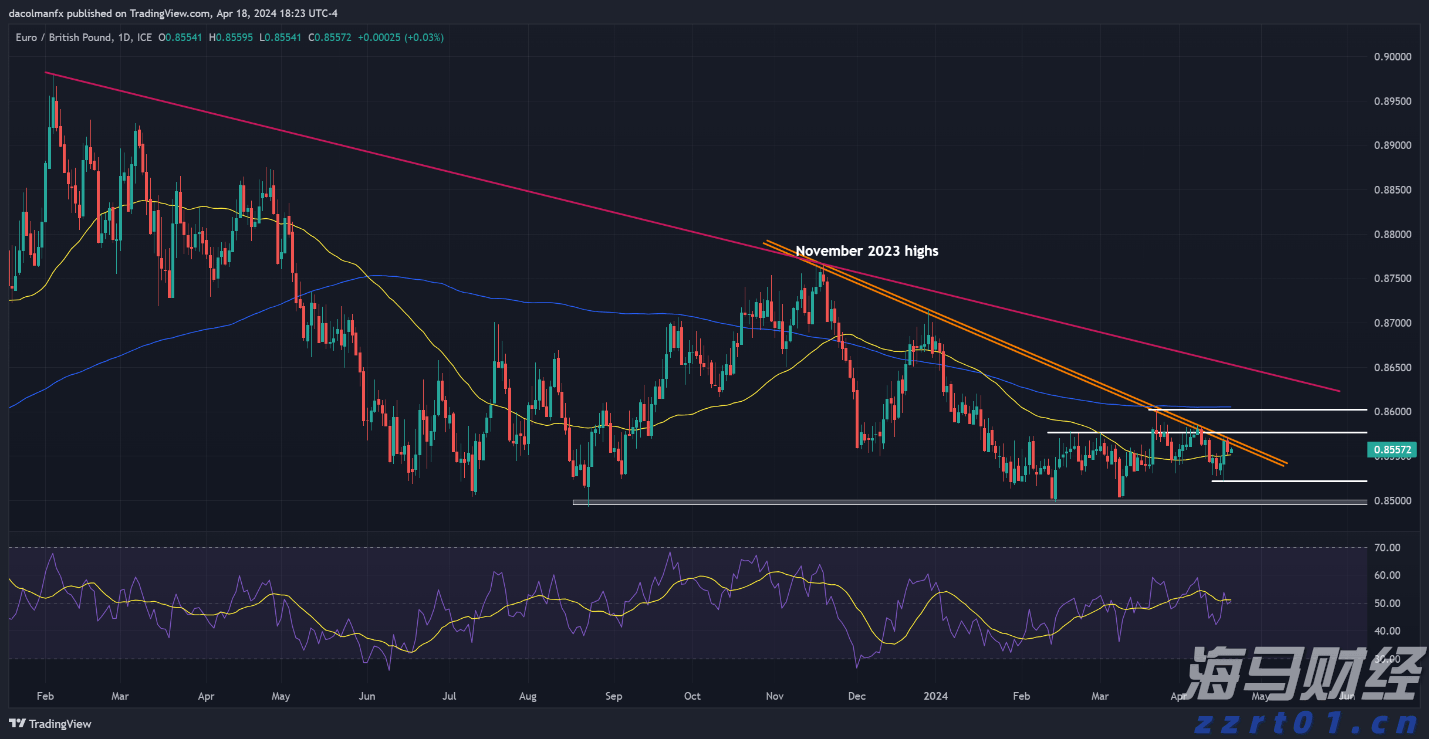Image resolution: width=1429 pixels, height=739 pixels.
Task: Select the 'November 2023 highs' annotation label
Action: [867, 251]
